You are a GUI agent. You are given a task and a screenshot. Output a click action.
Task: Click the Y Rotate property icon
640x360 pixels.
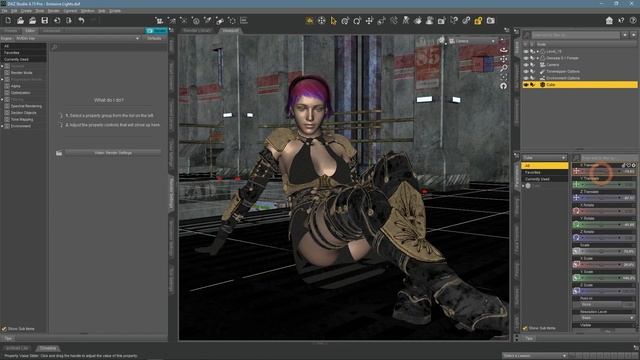(x=576, y=224)
